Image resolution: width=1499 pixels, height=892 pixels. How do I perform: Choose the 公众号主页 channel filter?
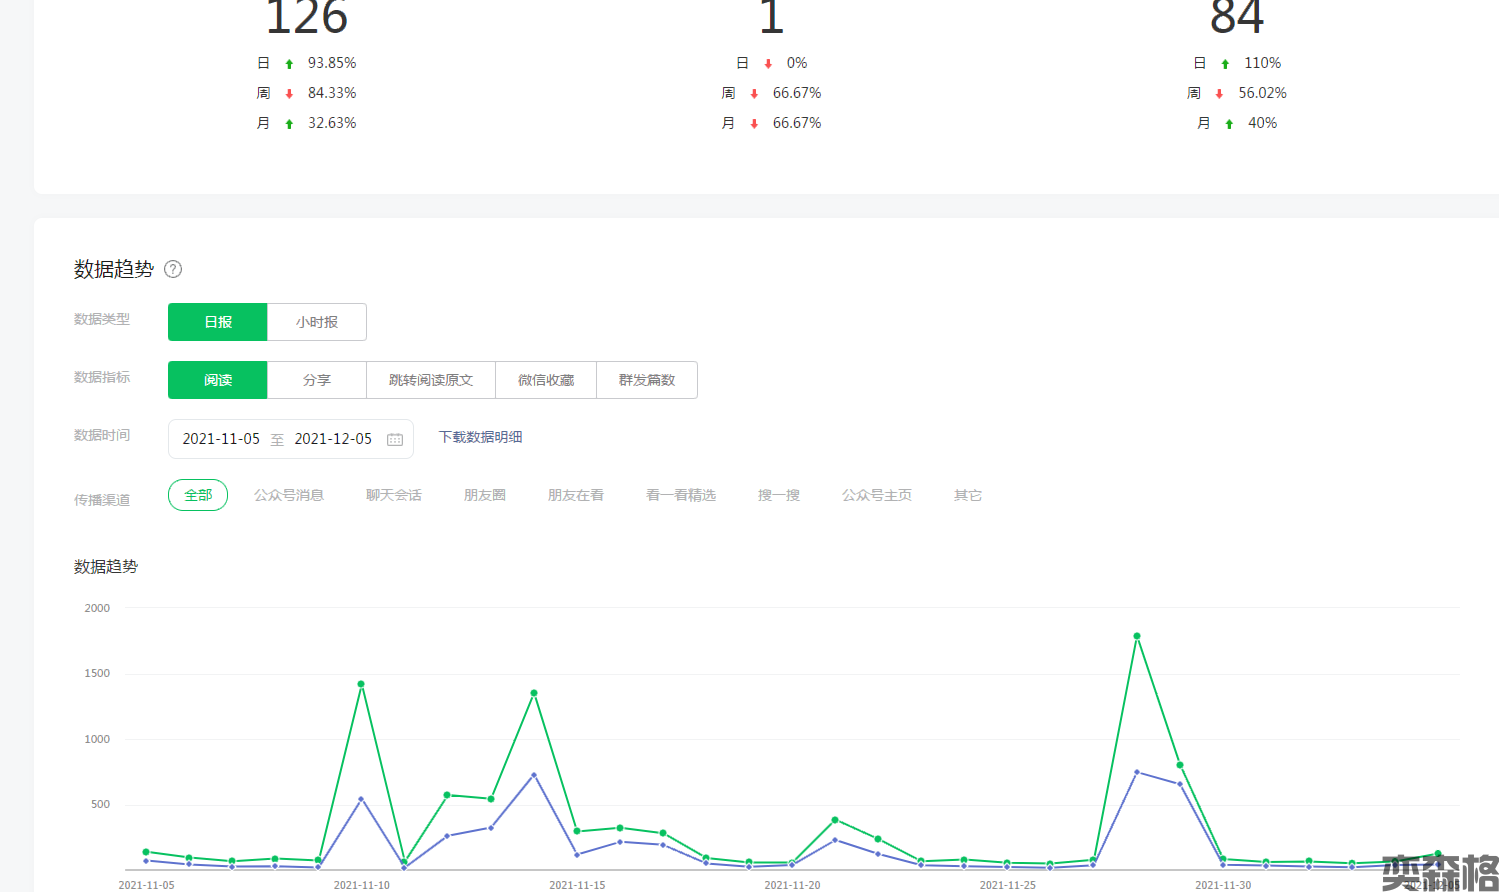[x=877, y=495]
